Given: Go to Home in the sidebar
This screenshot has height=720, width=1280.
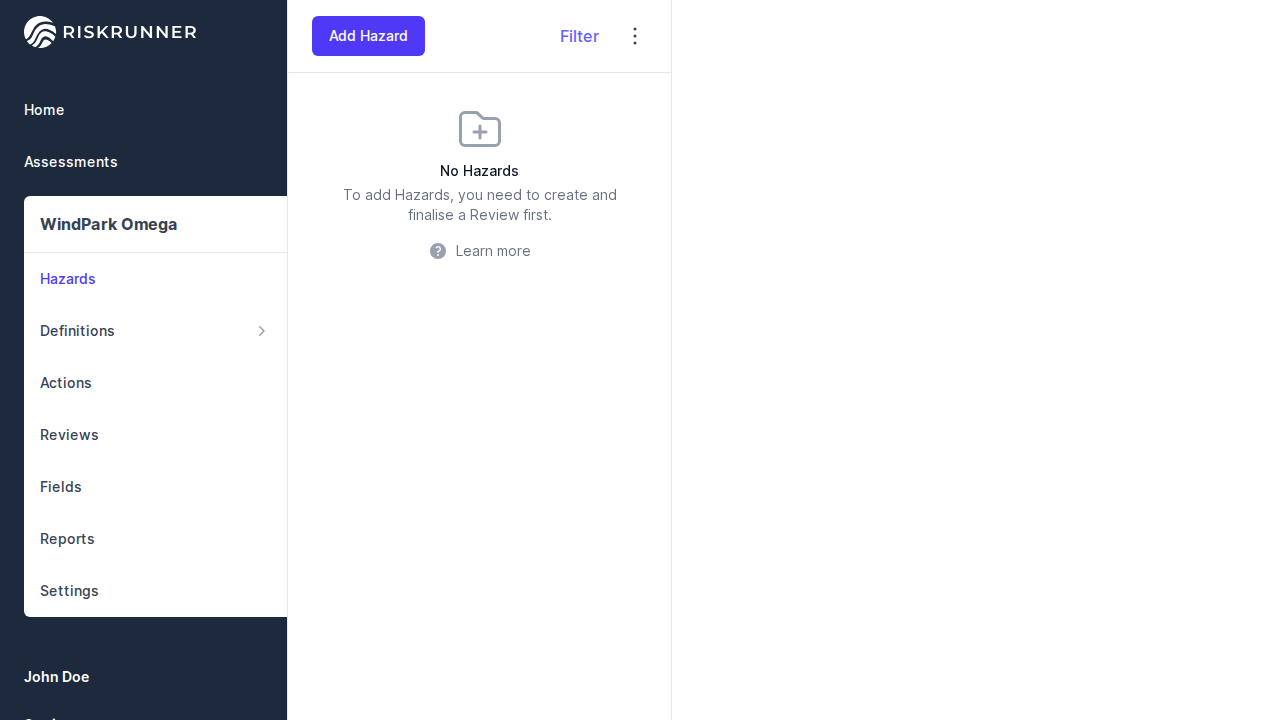Looking at the screenshot, I should pos(44,110).
